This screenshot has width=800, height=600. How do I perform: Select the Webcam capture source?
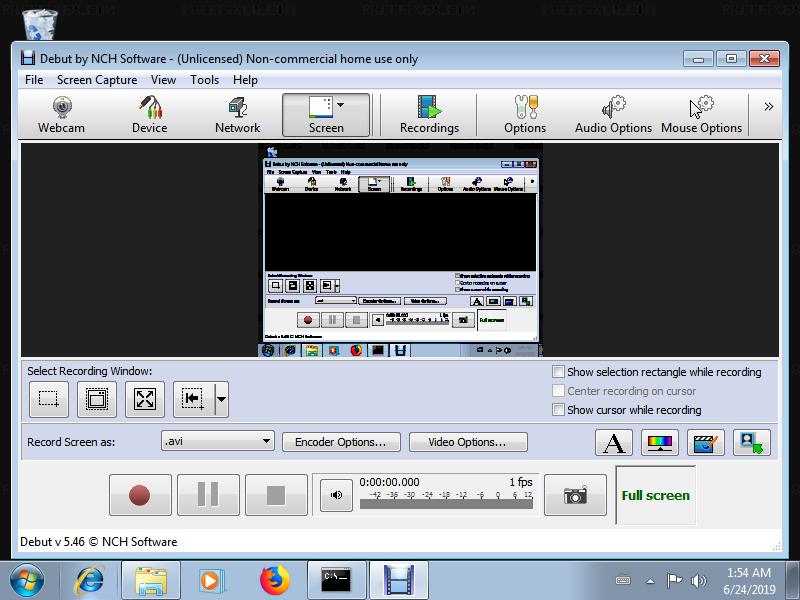[x=61, y=115]
